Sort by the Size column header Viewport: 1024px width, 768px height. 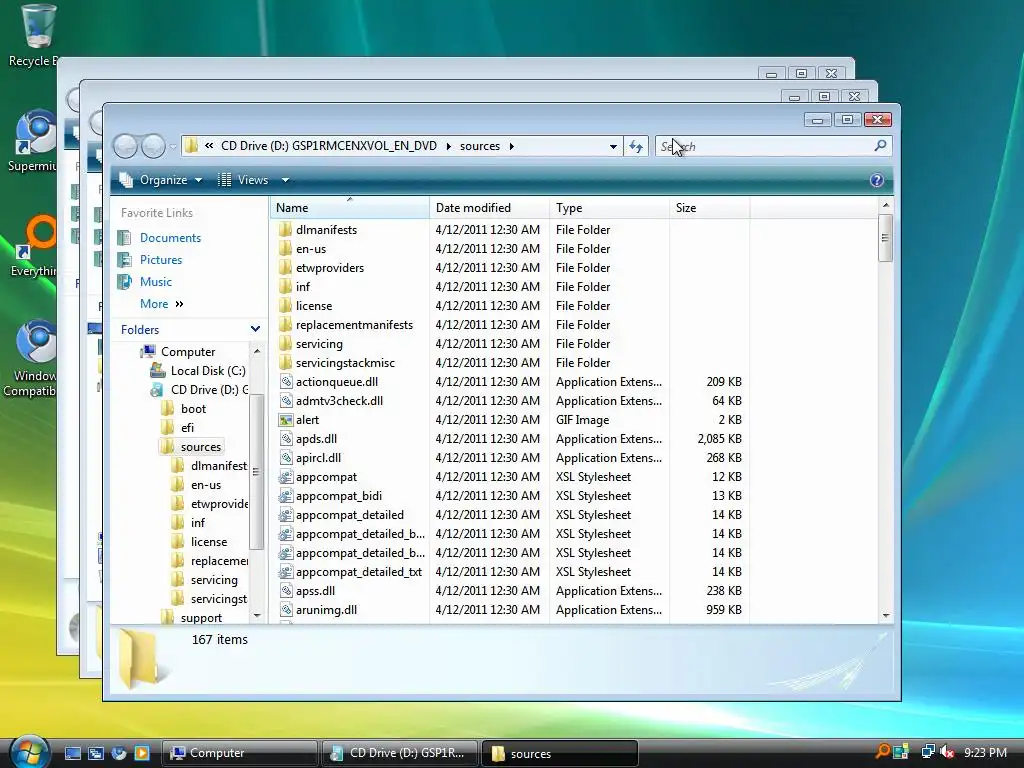[x=710, y=208]
